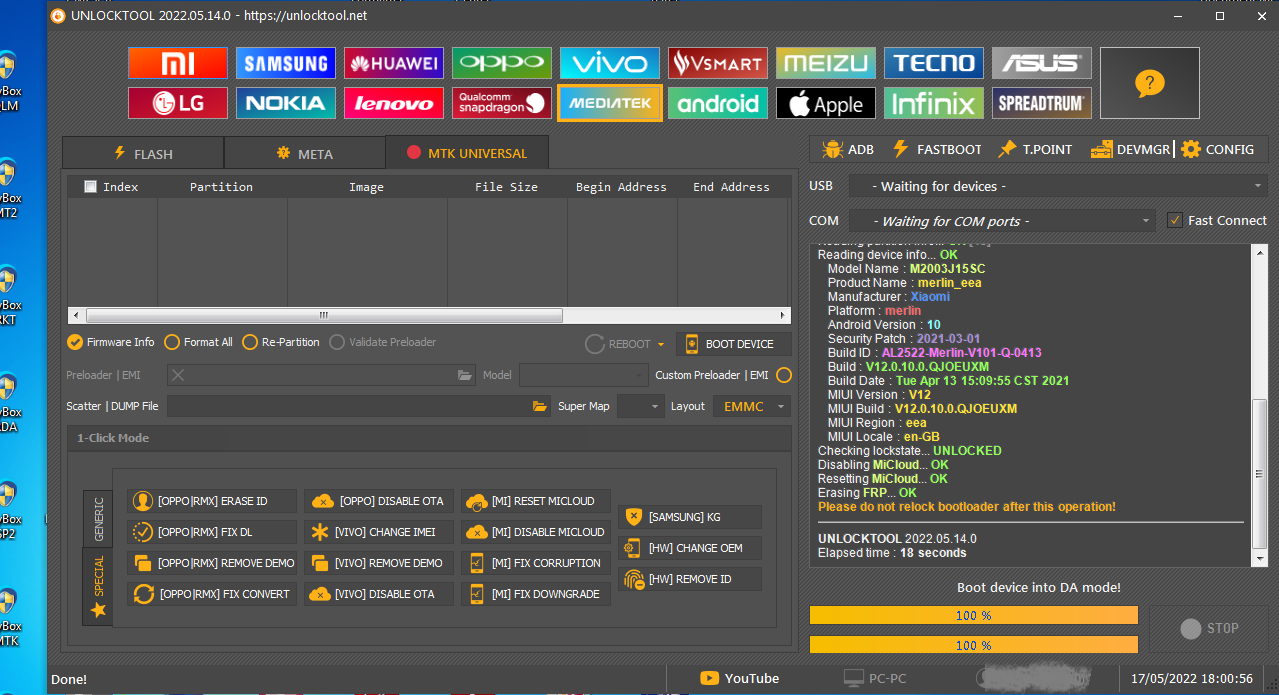The height and width of the screenshot is (695, 1279).
Task: Open the FASTBOOT tool
Action: pyautogui.click(x=937, y=149)
